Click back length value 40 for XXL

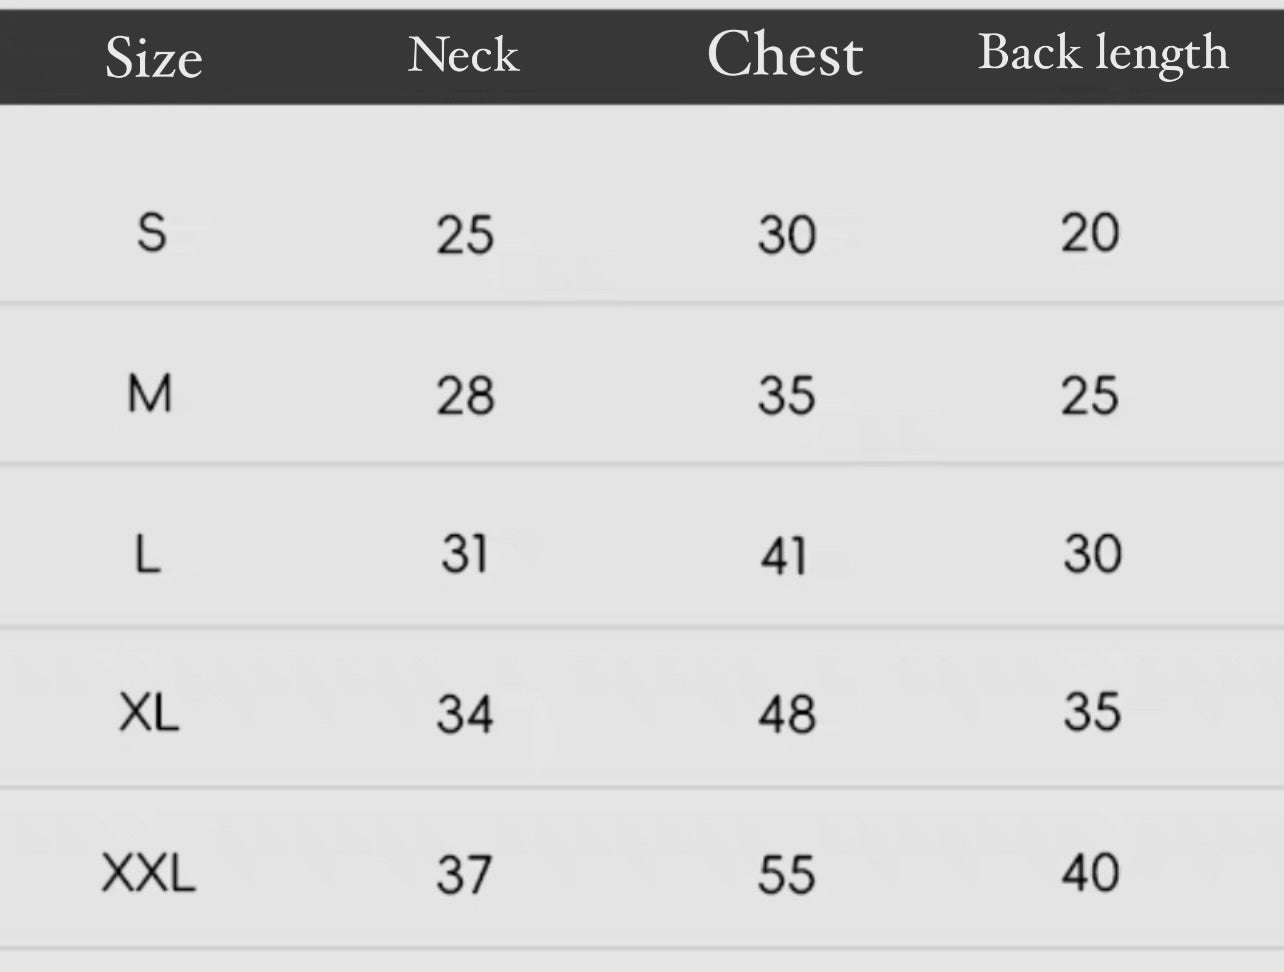coord(1090,873)
